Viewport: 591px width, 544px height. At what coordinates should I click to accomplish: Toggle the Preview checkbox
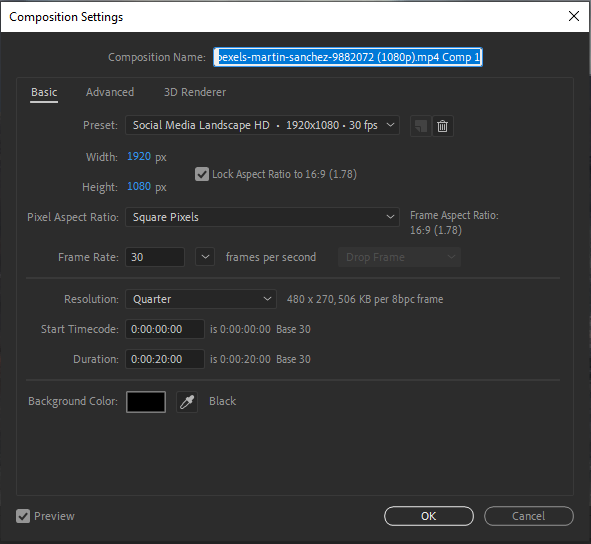pyautogui.click(x=23, y=516)
